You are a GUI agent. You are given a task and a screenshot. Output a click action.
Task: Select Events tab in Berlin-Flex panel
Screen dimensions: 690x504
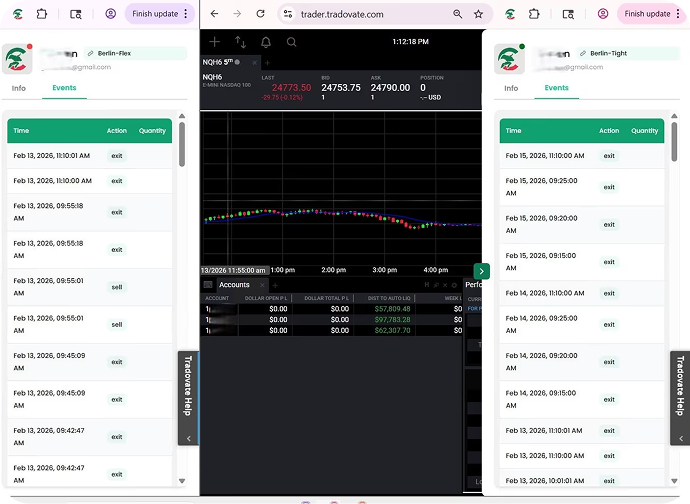pos(64,88)
